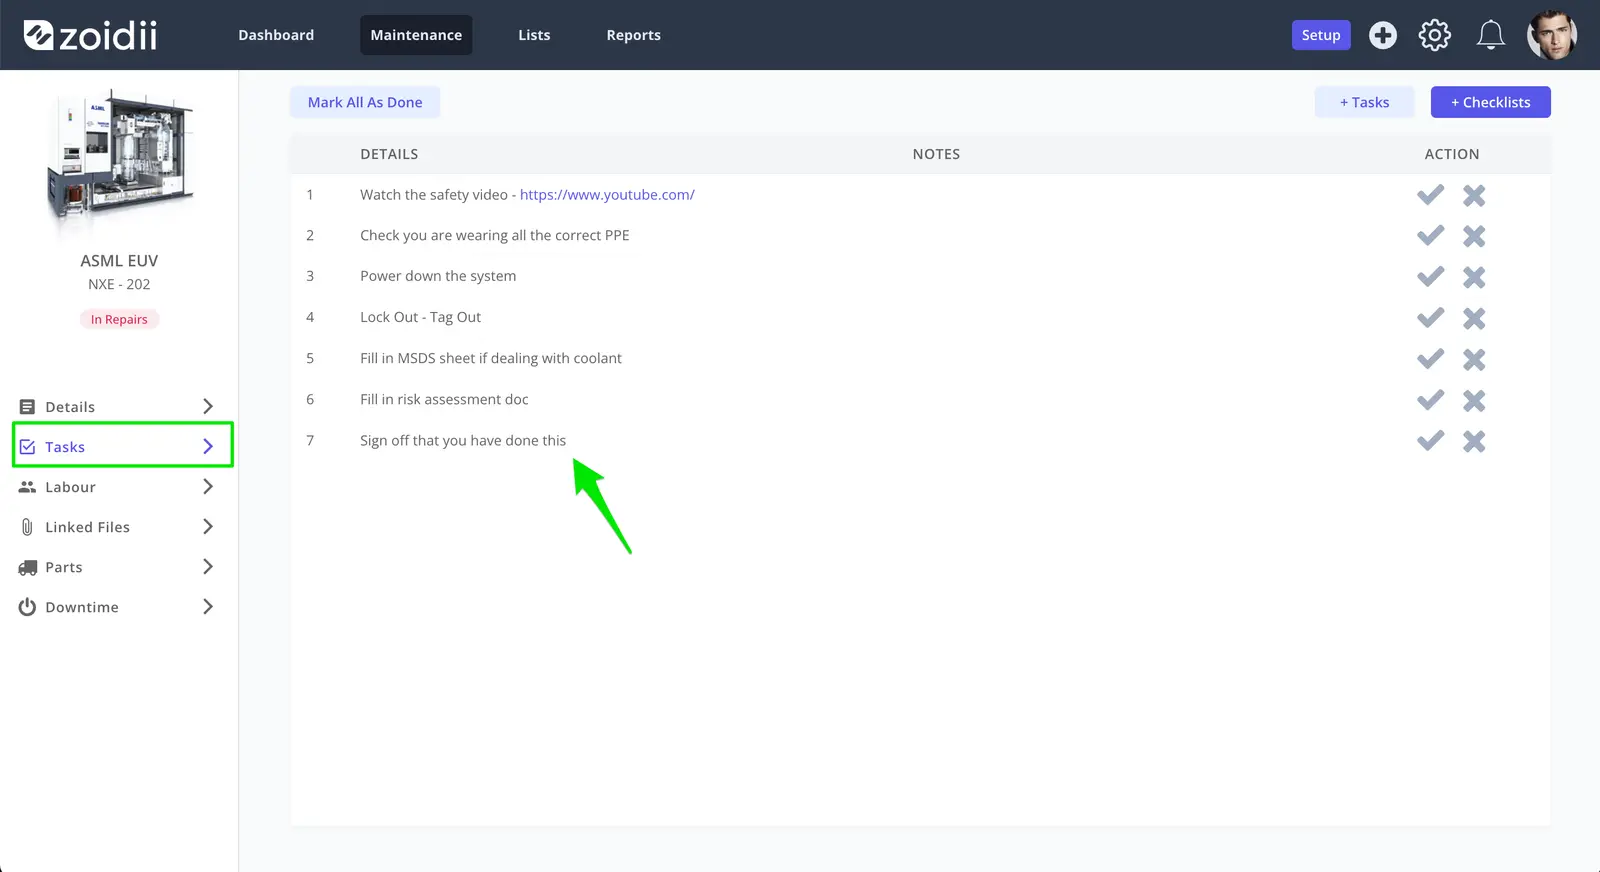Click the Parts truck icon
The image size is (1600, 872).
(x=27, y=567)
